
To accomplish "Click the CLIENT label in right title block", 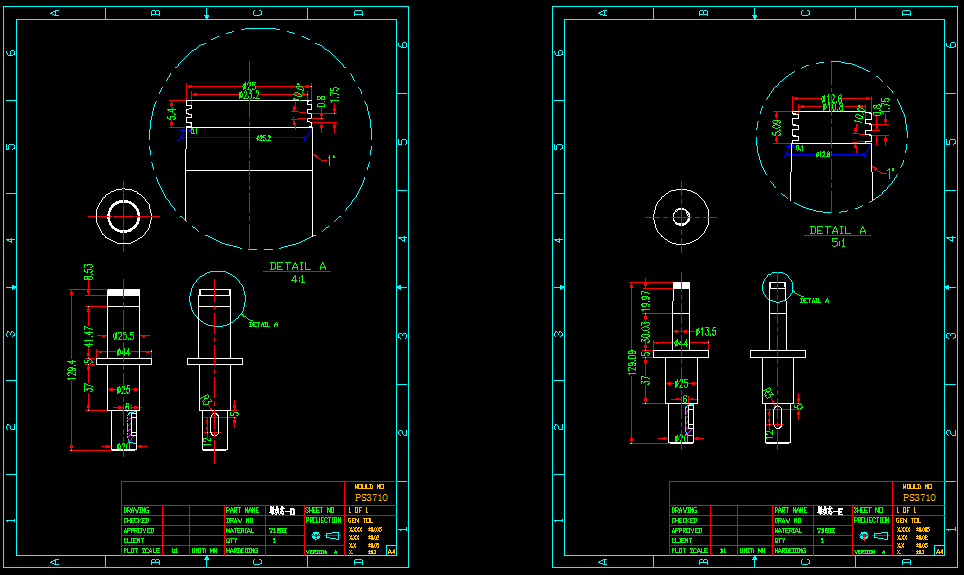I will pos(682,541).
